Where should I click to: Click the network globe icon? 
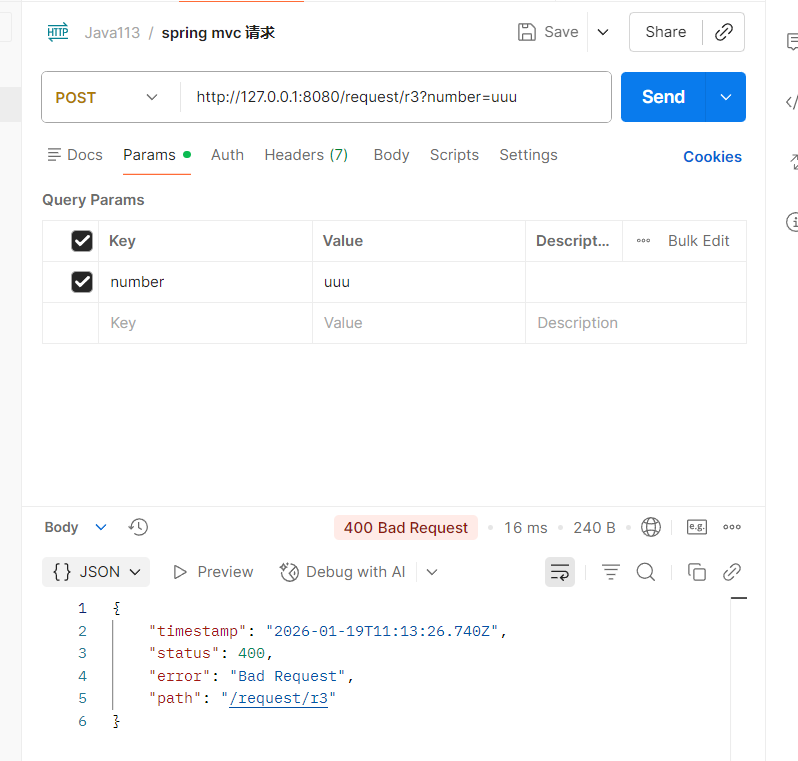tap(651, 527)
